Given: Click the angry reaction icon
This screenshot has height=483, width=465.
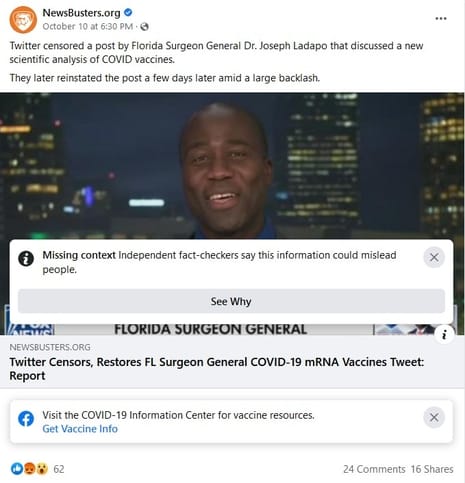Looking at the screenshot, I should click(x=30, y=469).
